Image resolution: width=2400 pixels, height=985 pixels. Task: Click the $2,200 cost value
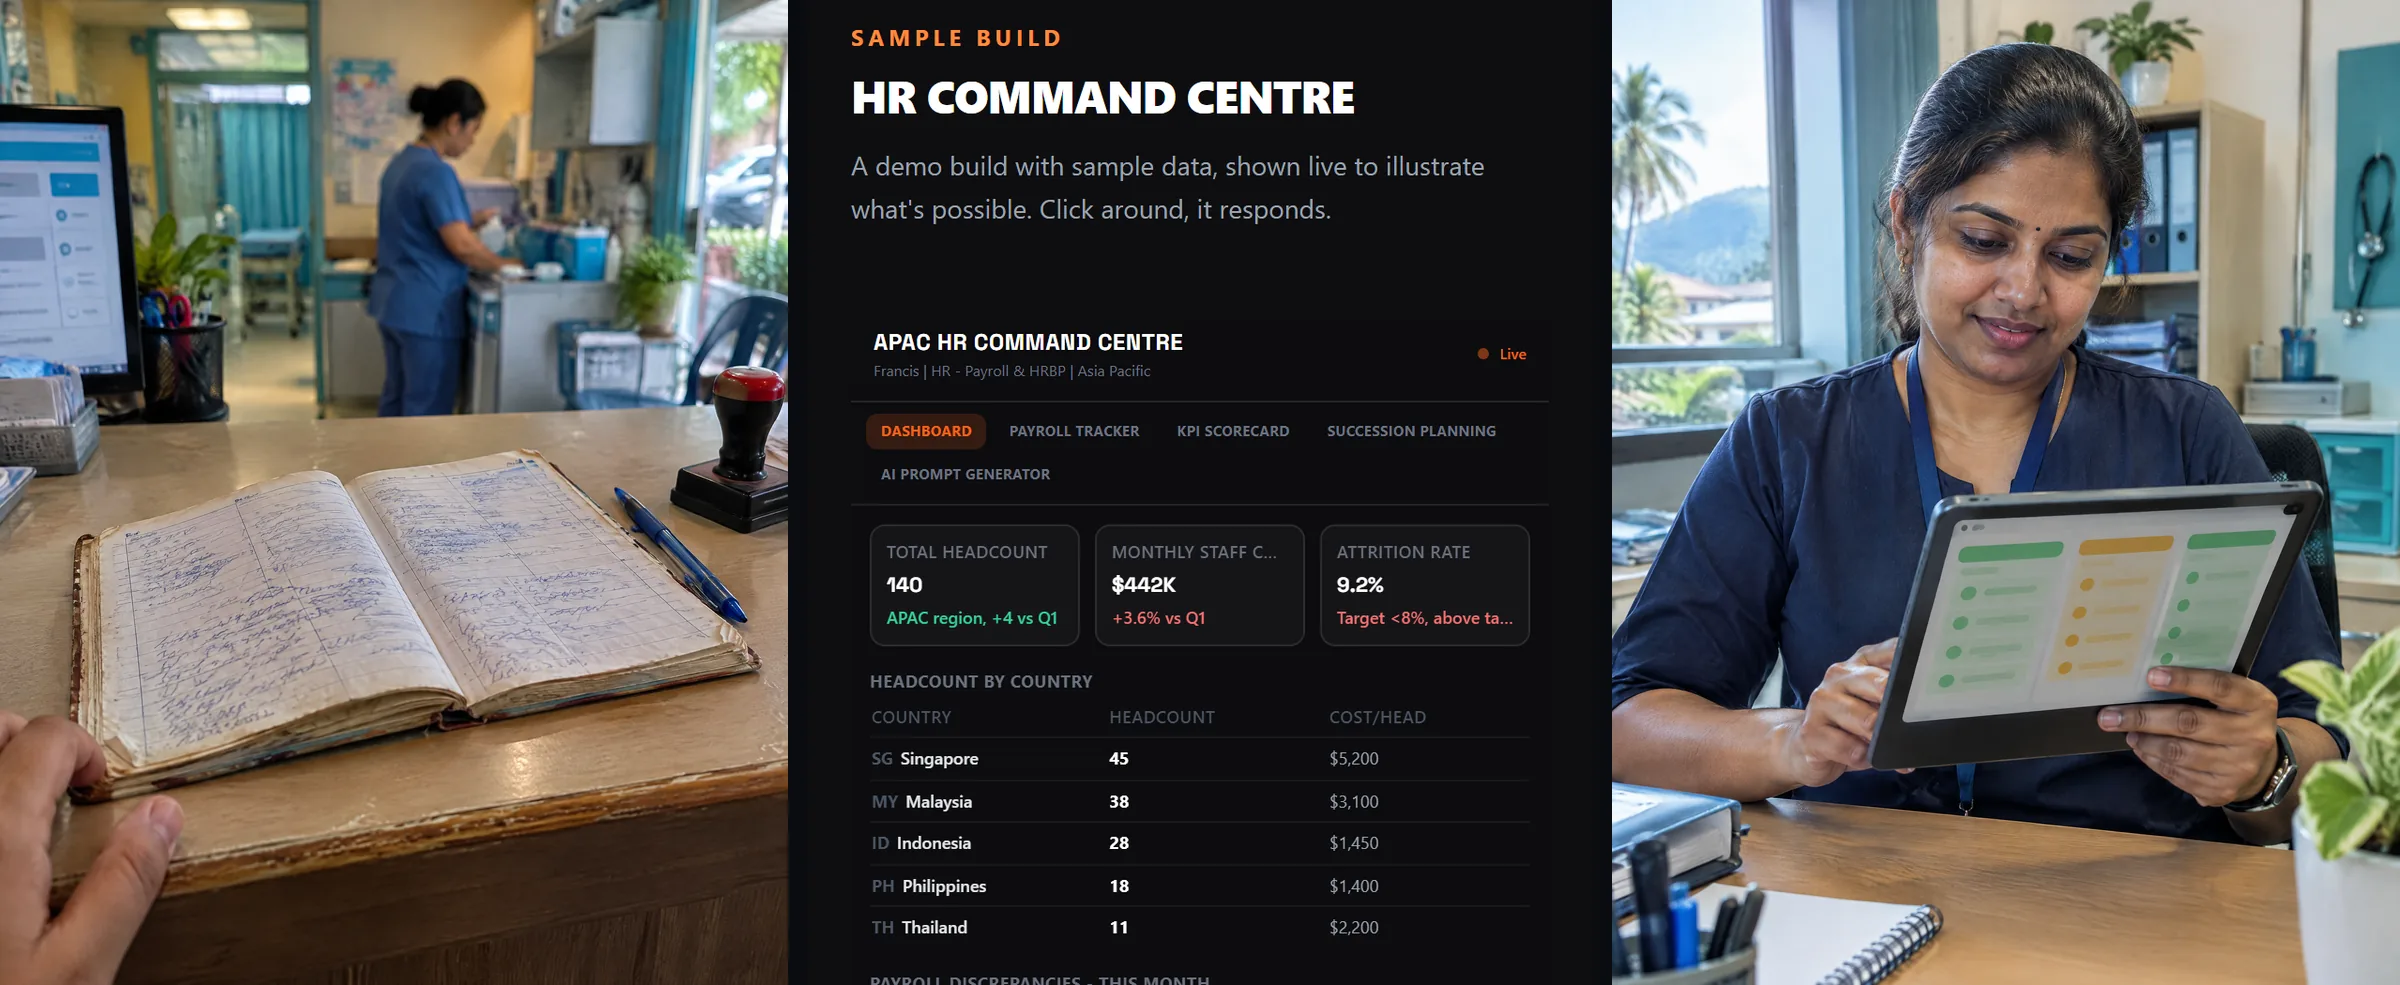click(x=1354, y=928)
